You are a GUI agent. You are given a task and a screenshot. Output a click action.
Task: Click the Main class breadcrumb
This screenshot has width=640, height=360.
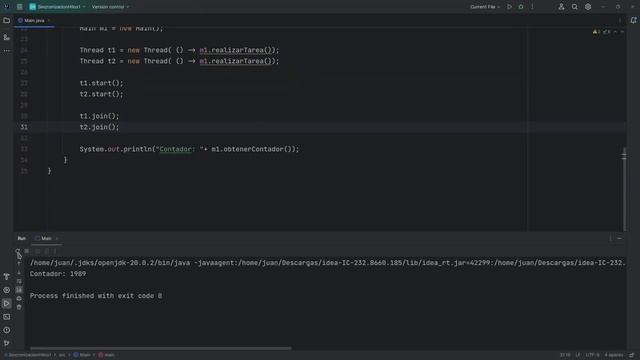click(x=82, y=355)
